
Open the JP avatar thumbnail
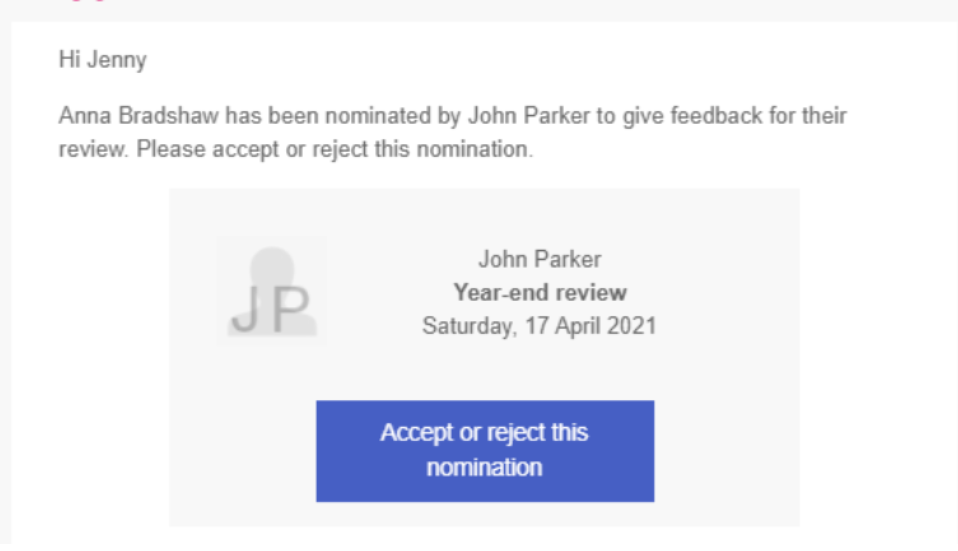272,291
